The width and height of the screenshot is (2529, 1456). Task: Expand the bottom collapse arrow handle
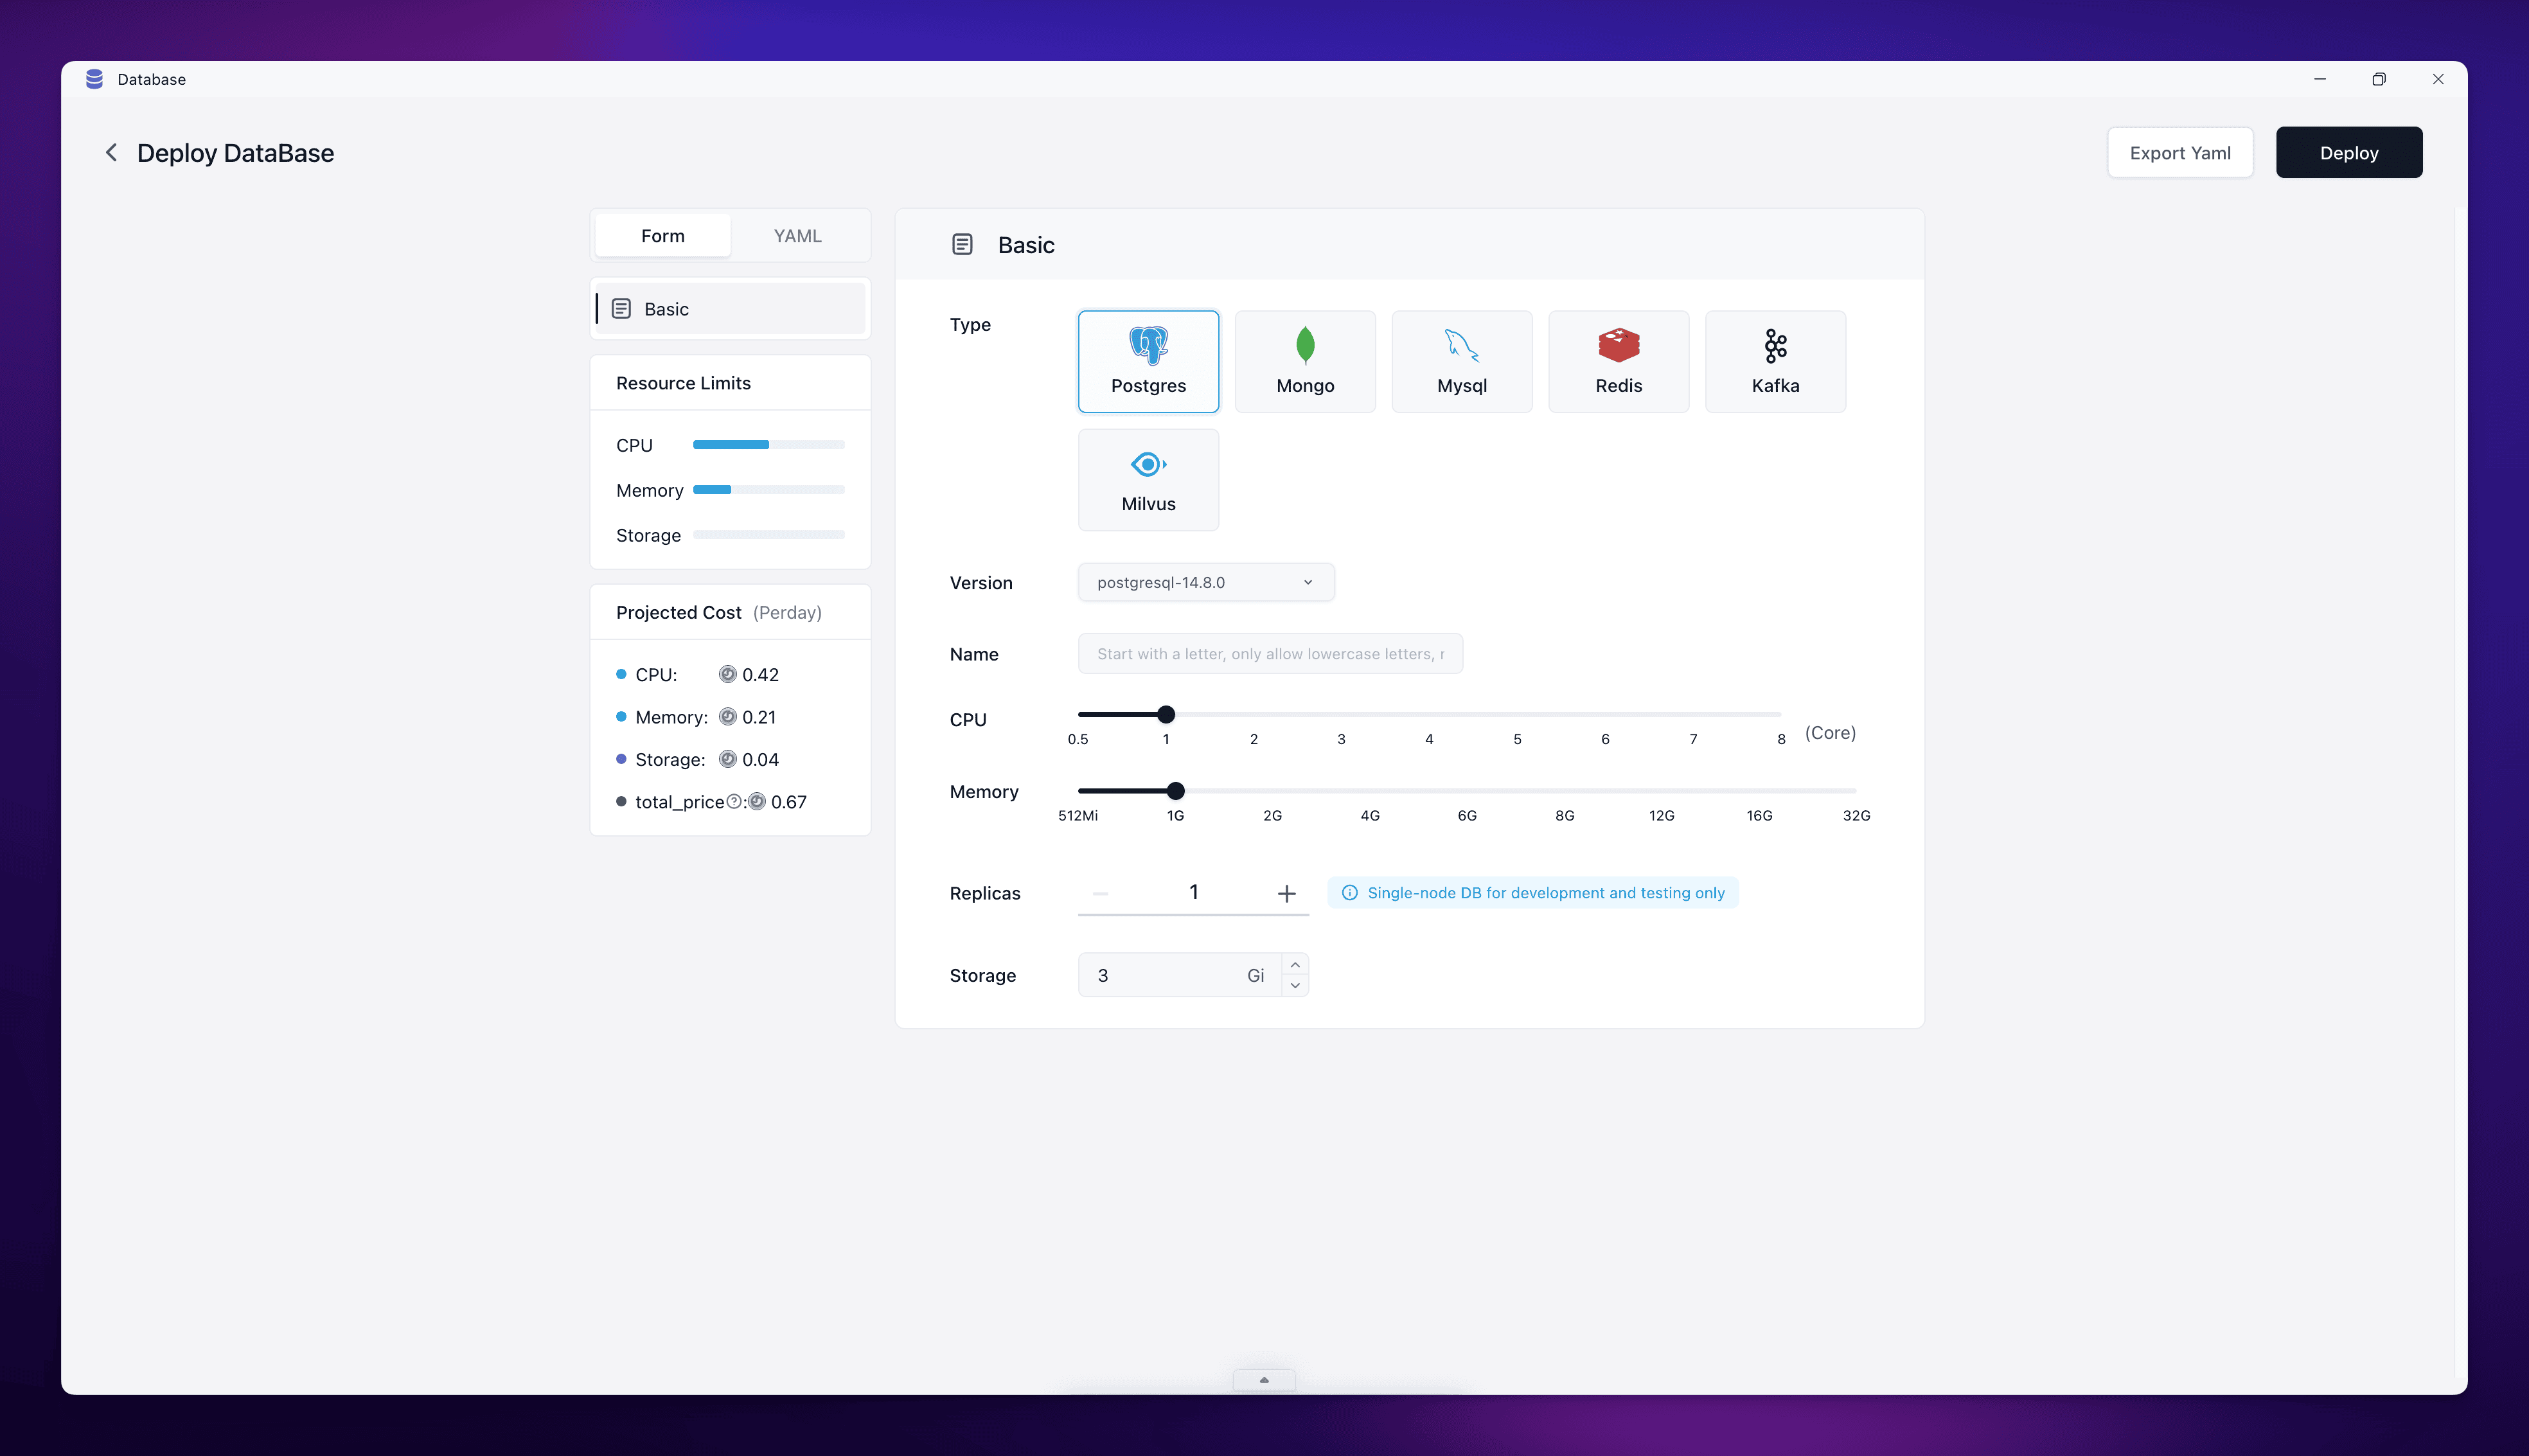point(1264,1380)
